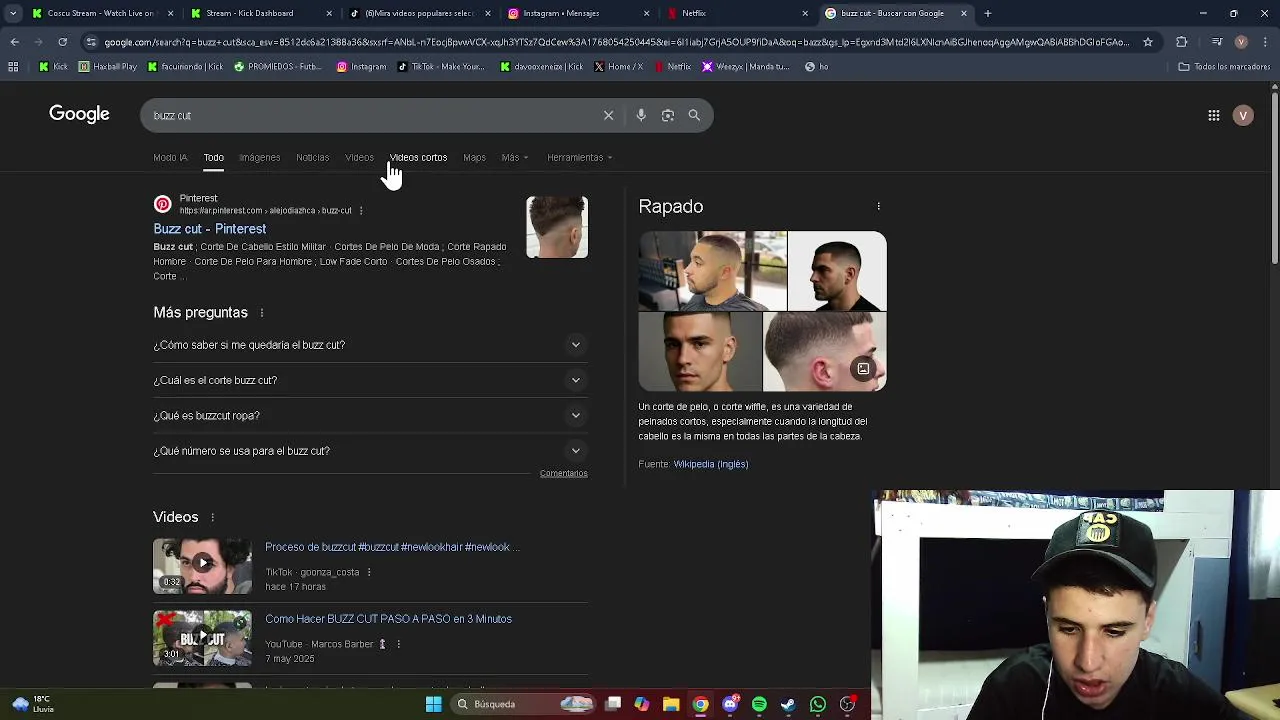The width and height of the screenshot is (1280, 720).
Task: Switch to the Noticias tab
Action: (312, 157)
